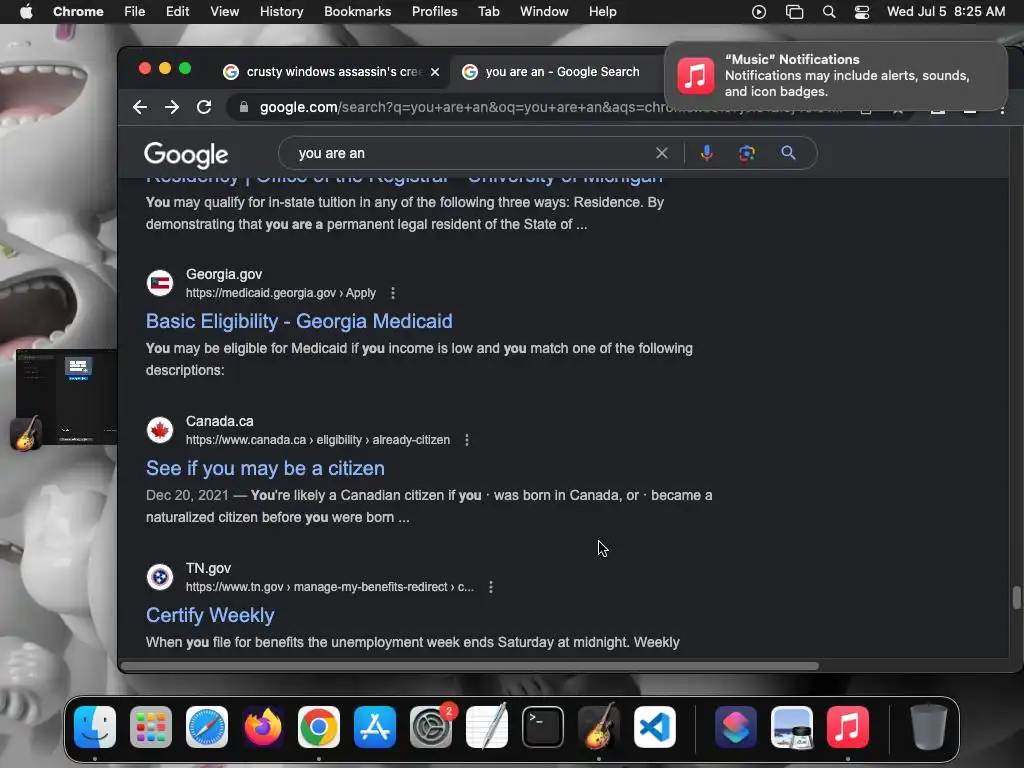Open the www.canada.ca eligibility breadcrumb URL
1024x768 pixels.
(x=317, y=440)
